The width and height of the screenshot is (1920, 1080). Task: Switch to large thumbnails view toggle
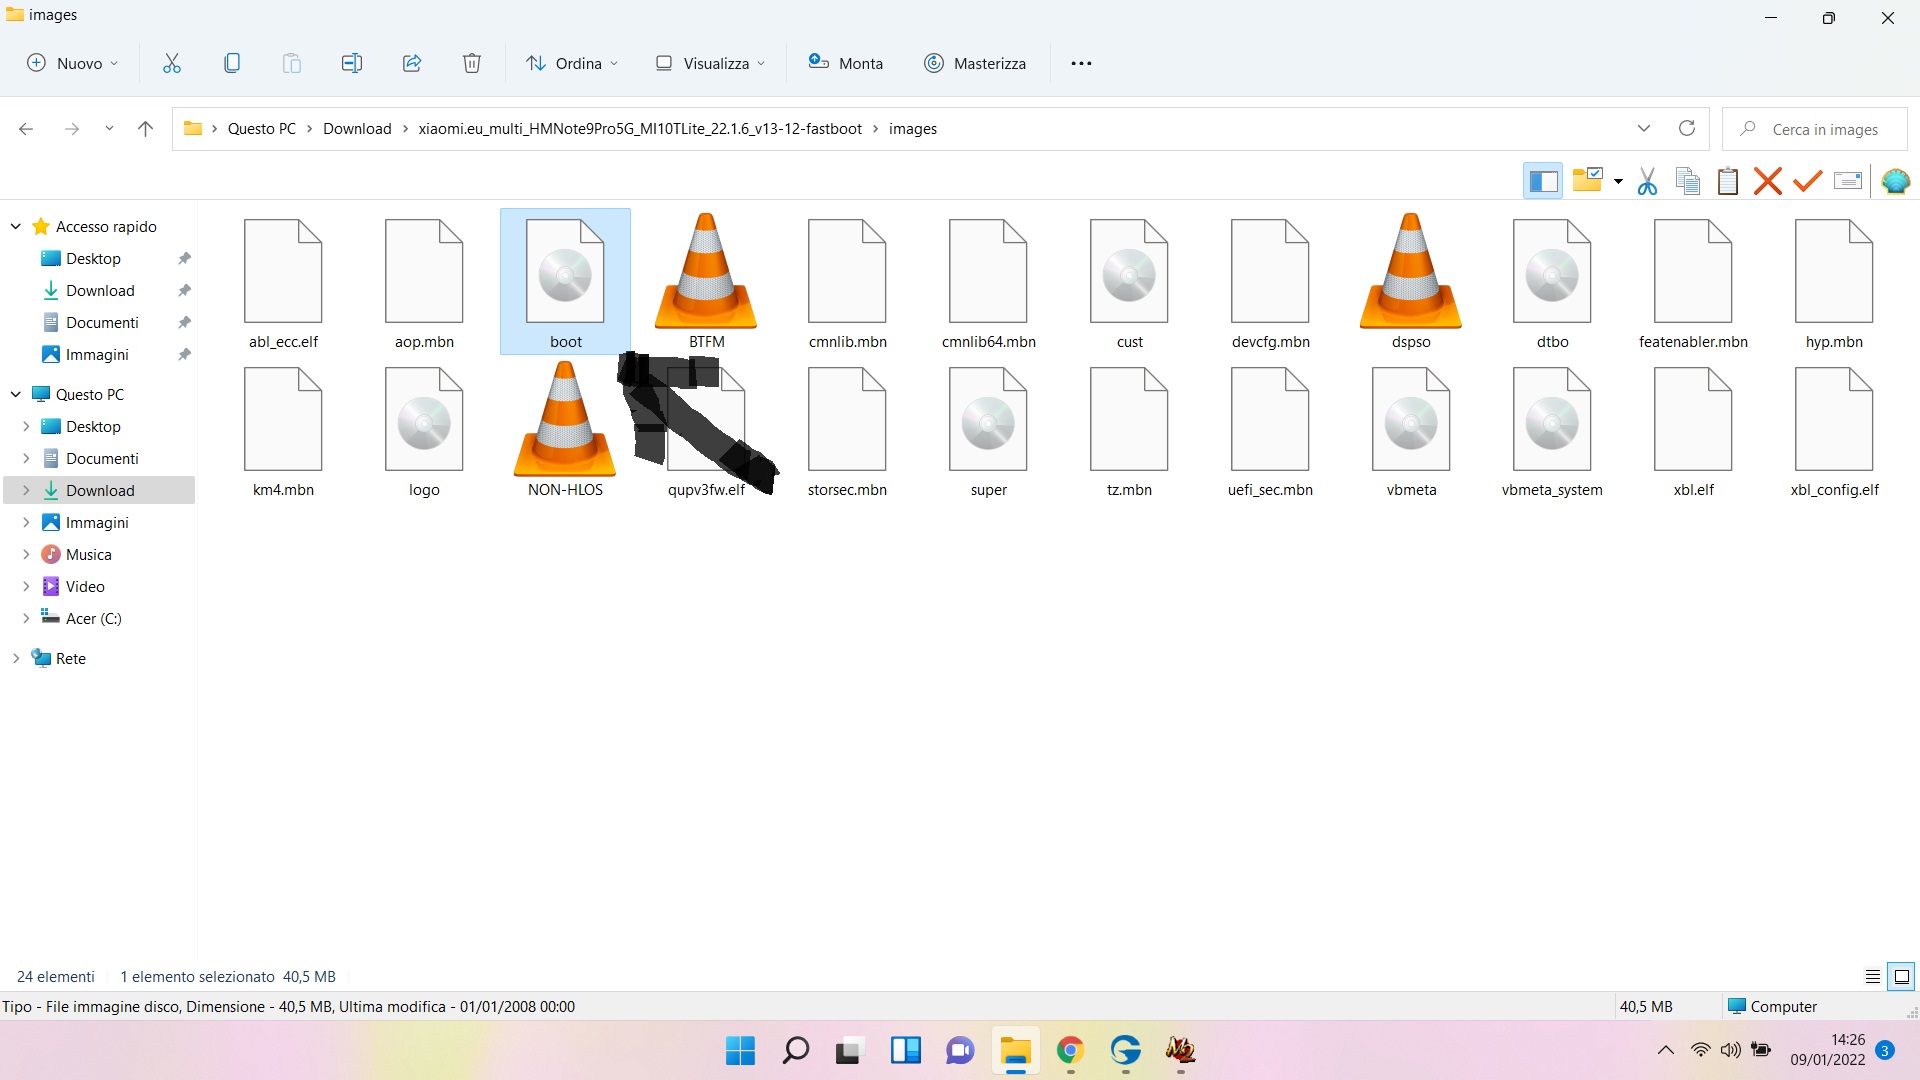pos(1901,977)
